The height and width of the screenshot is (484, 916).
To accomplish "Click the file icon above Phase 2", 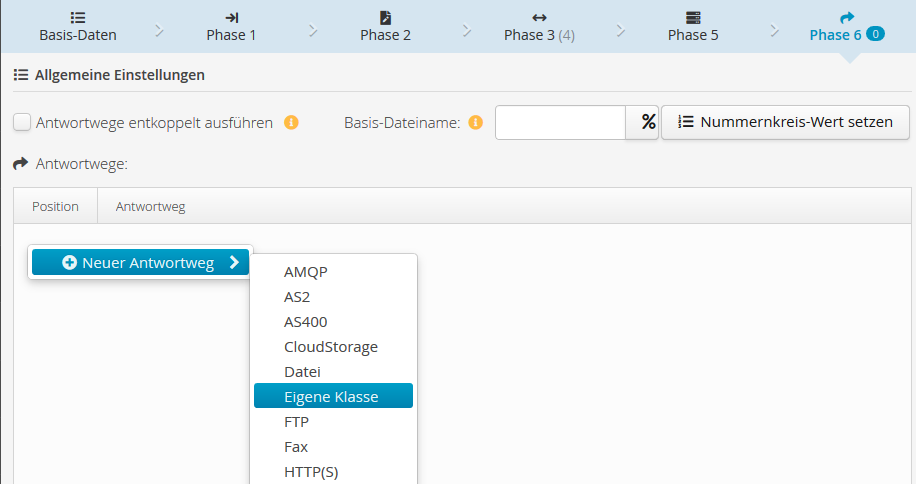I will [385, 18].
